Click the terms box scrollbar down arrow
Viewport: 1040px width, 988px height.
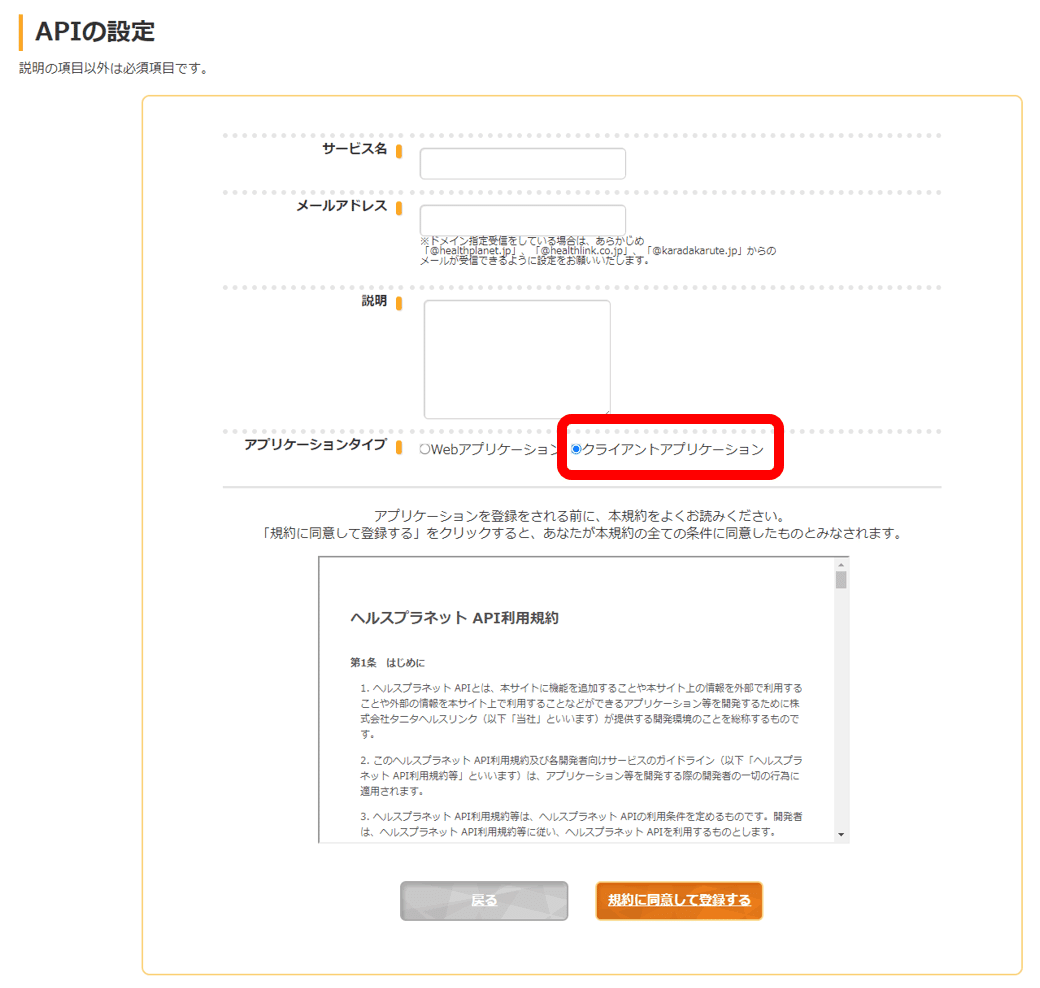click(841, 834)
